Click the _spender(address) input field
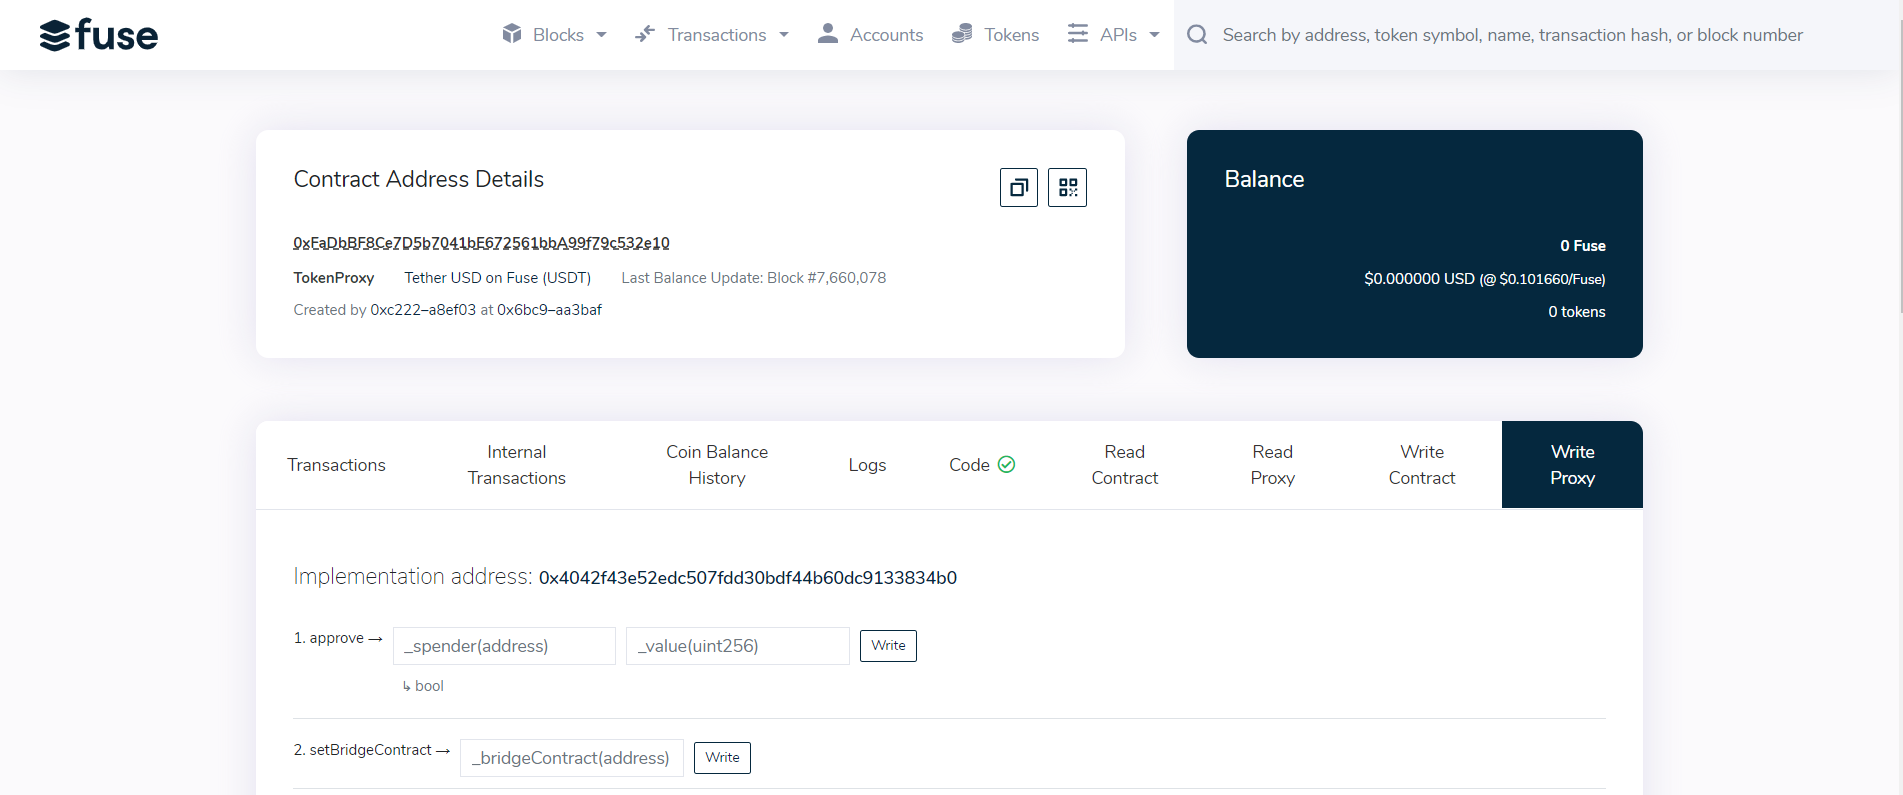 coord(504,646)
